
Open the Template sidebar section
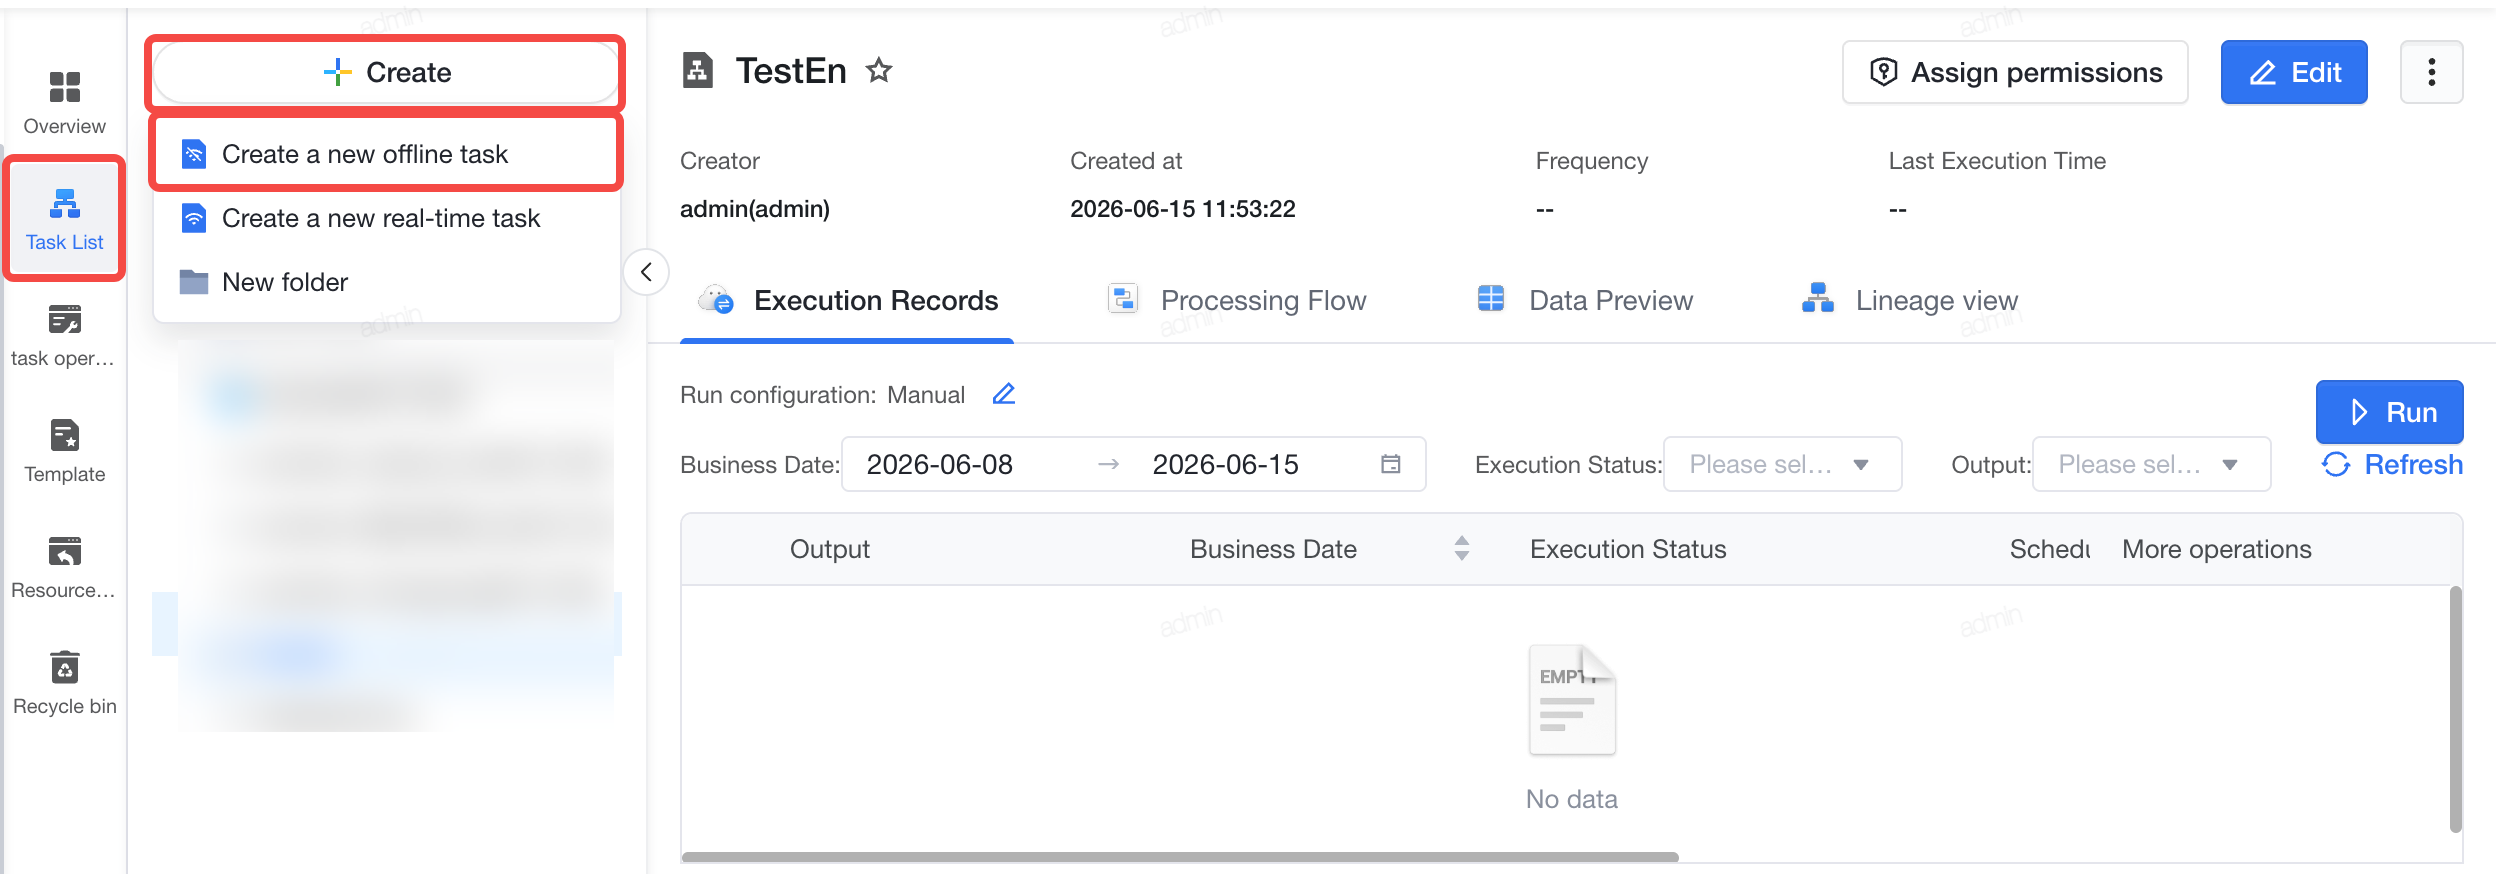click(x=64, y=450)
